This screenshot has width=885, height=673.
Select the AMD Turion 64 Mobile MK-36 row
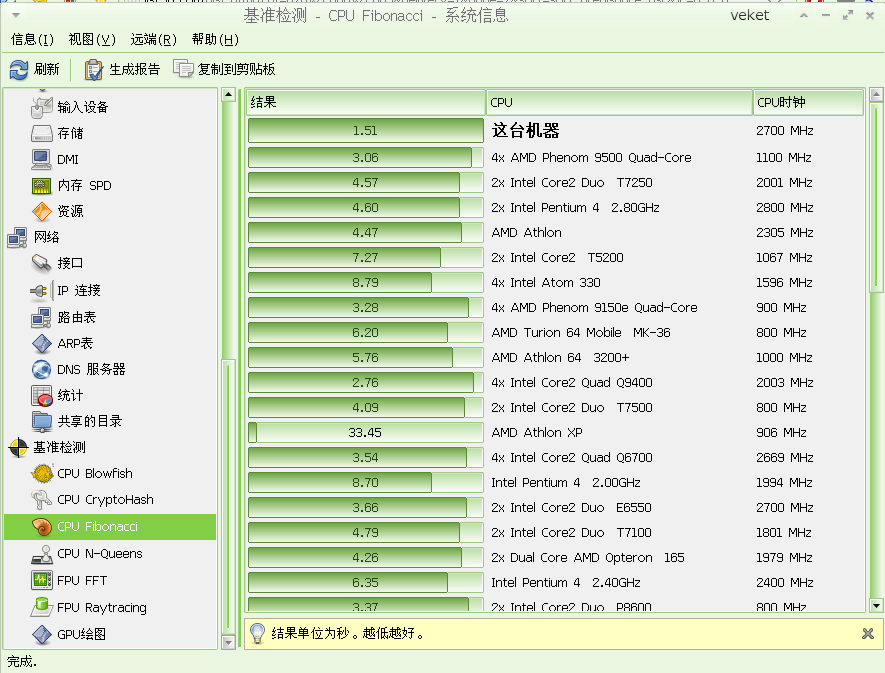click(x=555, y=333)
